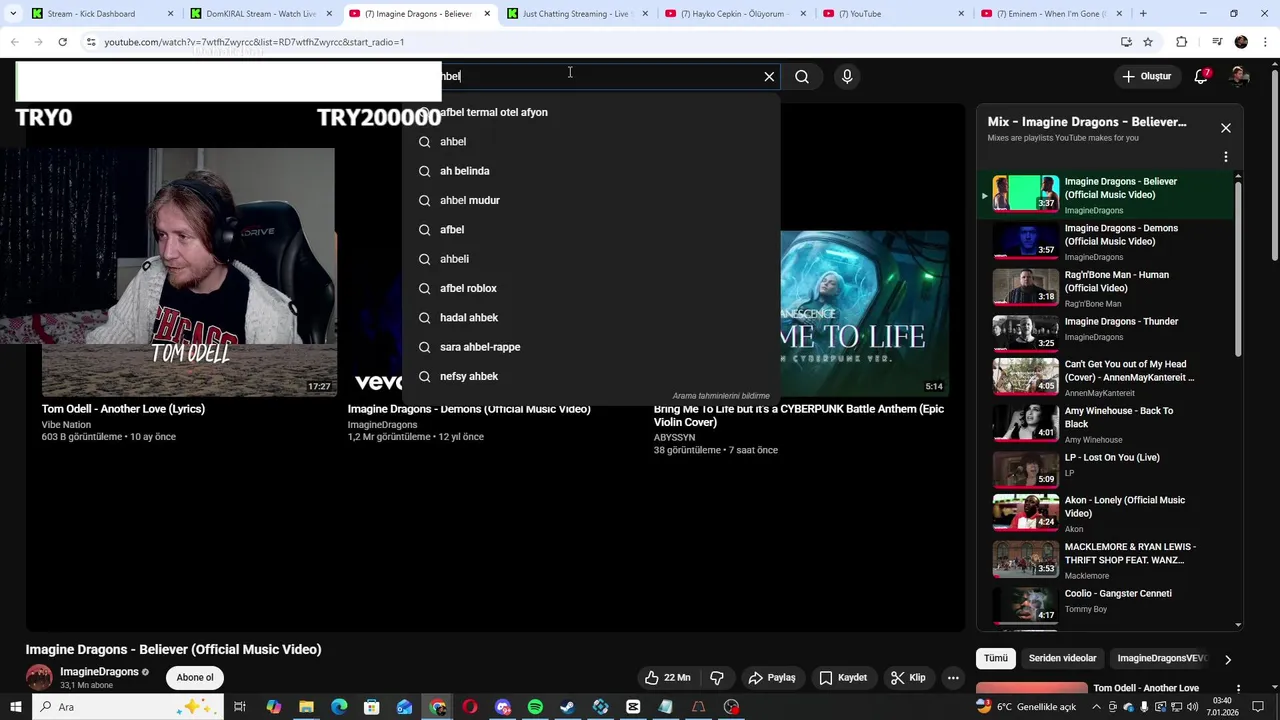Click 'Arama tahminlerini bildirme' link

coord(721,396)
